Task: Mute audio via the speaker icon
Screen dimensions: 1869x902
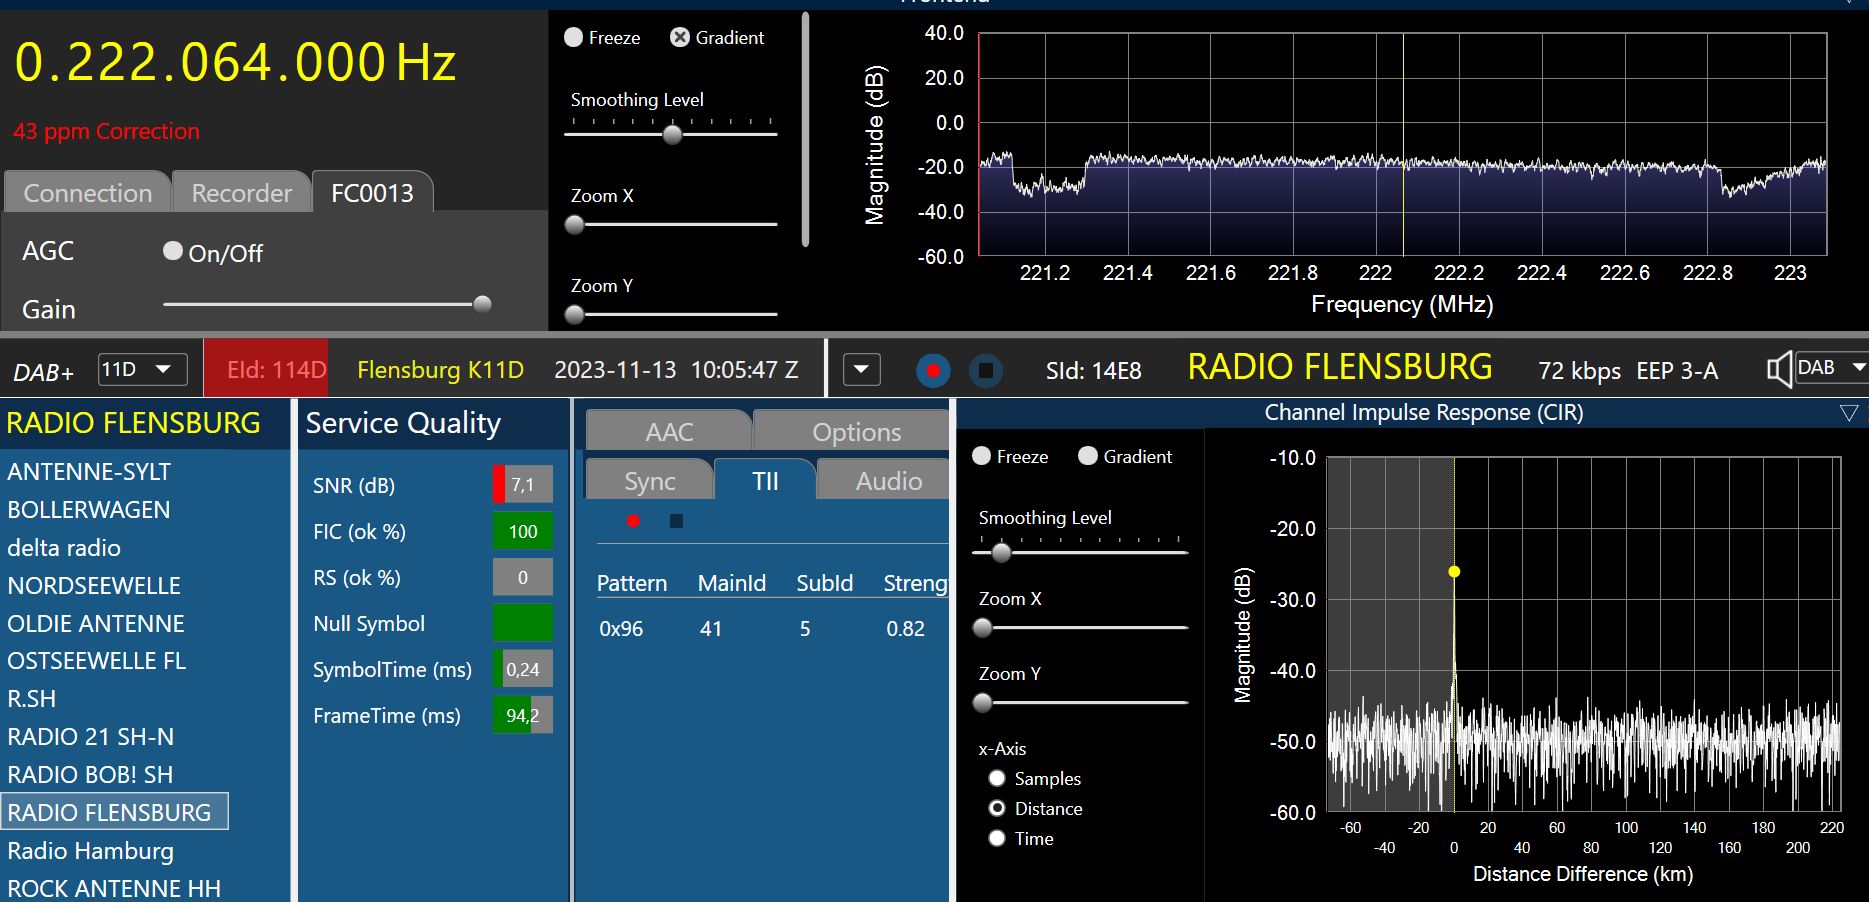Action: [x=1778, y=370]
